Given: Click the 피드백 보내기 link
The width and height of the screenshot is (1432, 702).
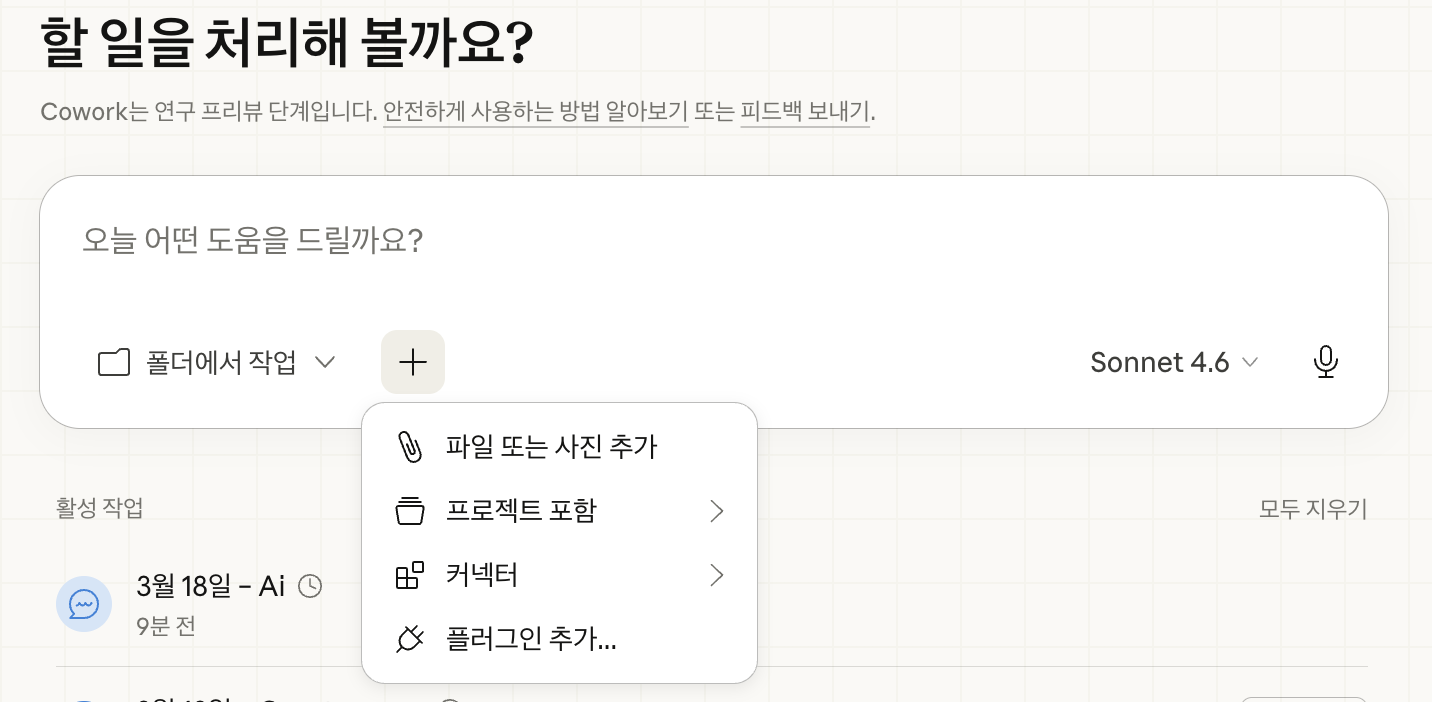Looking at the screenshot, I should 805,112.
